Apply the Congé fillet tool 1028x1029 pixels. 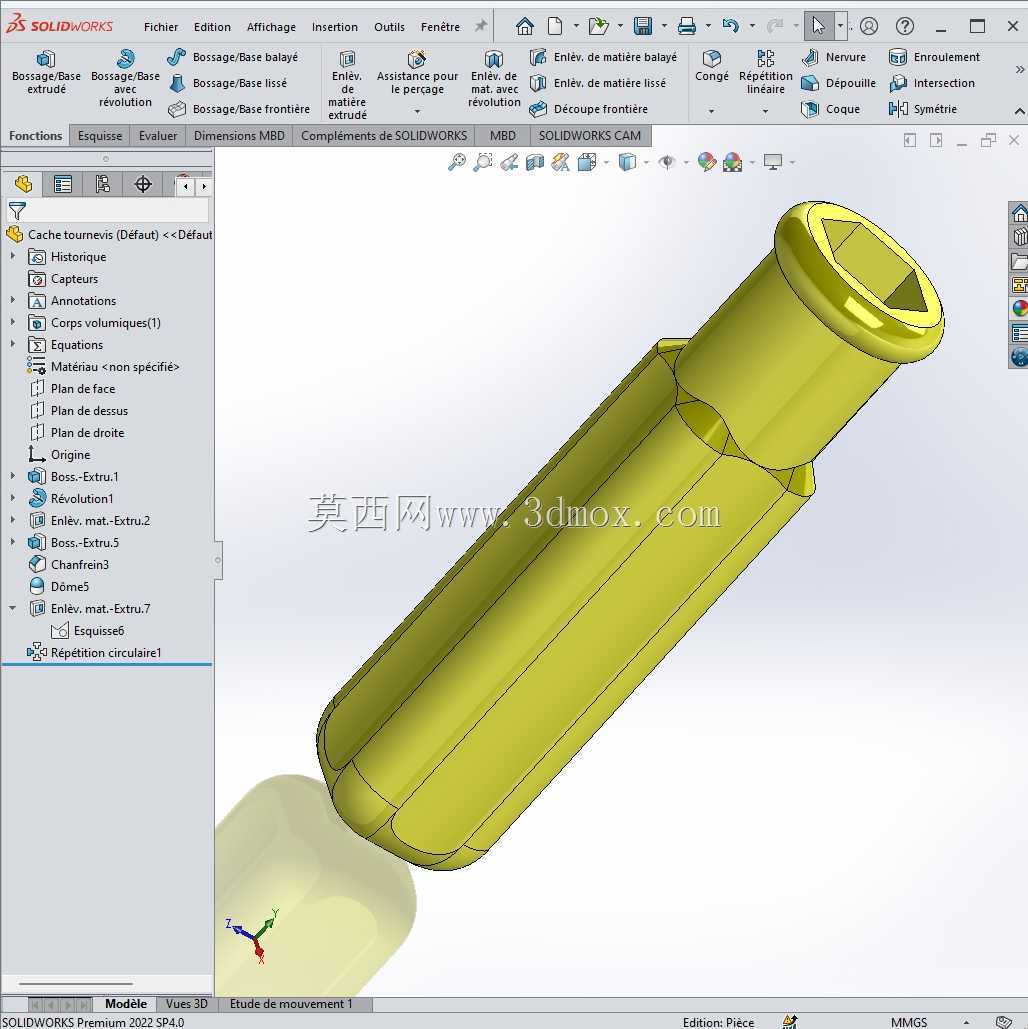pyautogui.click(x=712, y=66)
